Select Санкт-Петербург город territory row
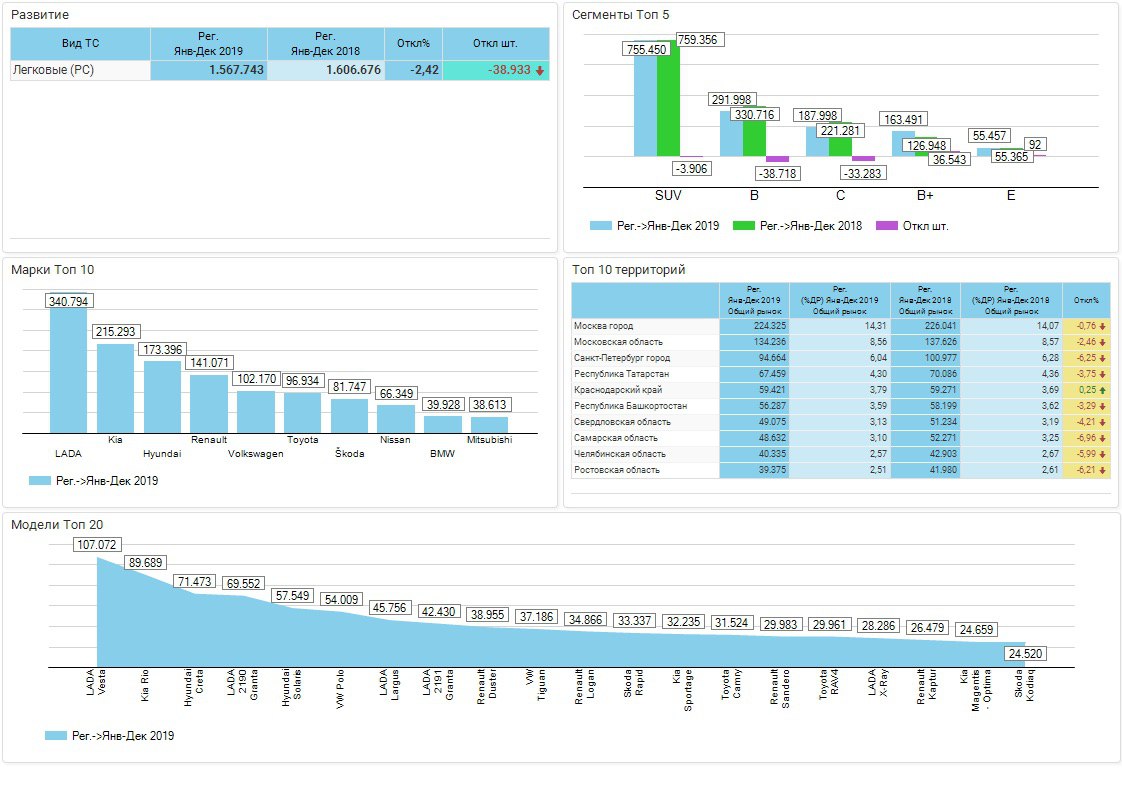Viewport: 1122px width, 793px height. click(x=841, y=358)
